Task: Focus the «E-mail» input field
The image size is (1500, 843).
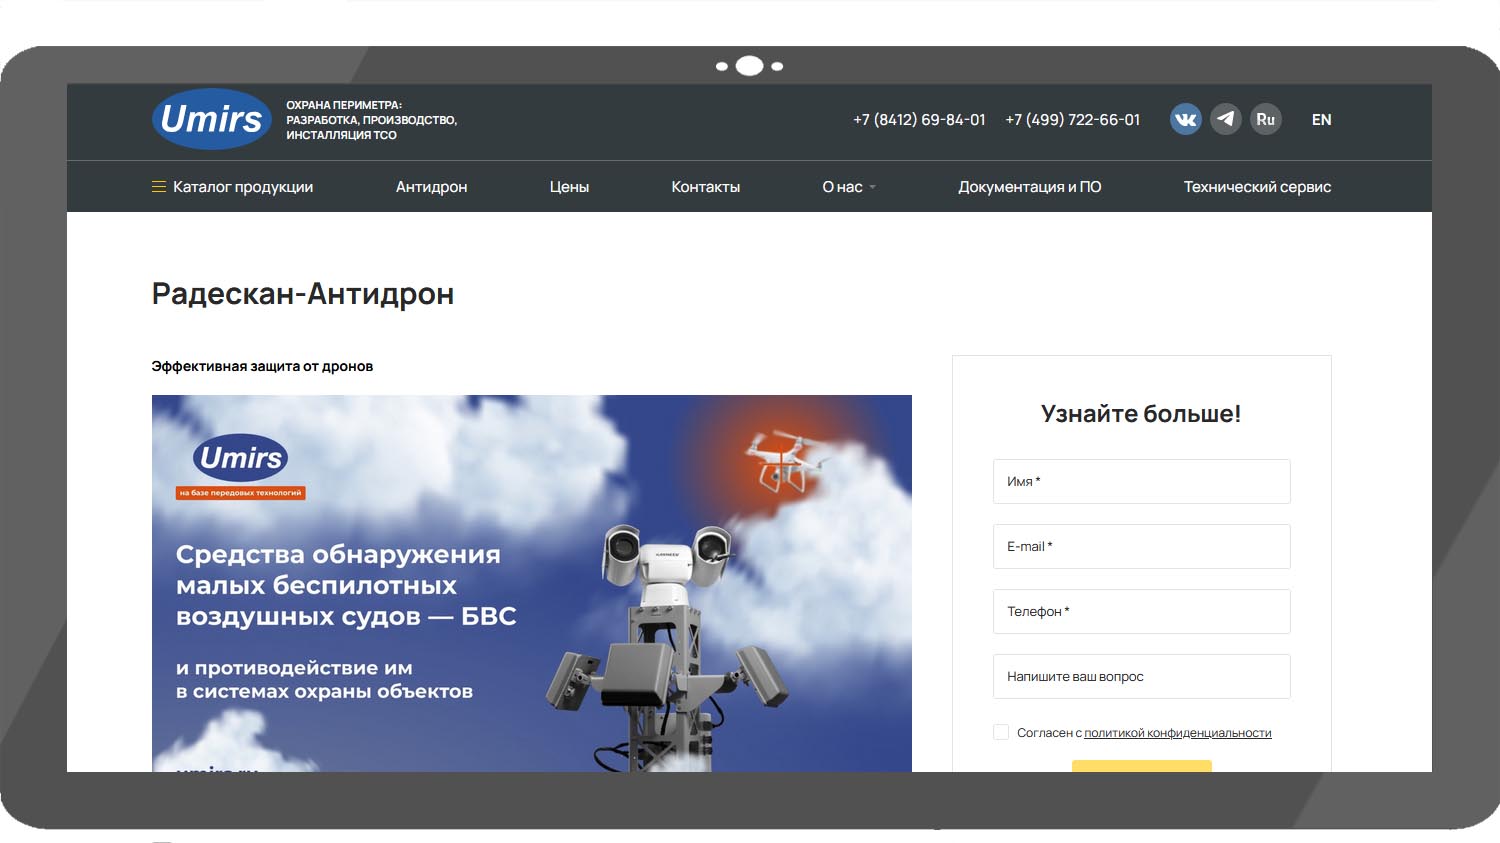Action: coord(1141,547)
